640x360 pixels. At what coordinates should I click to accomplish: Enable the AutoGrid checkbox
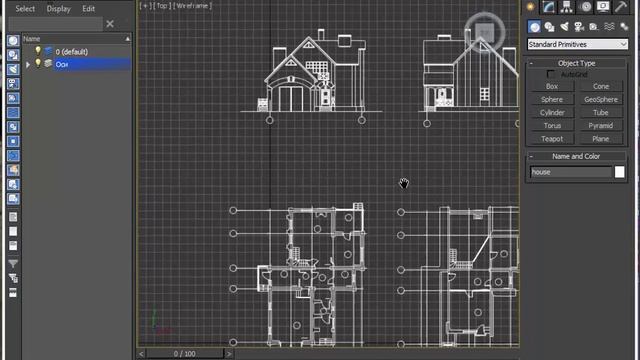pos(551,74)
